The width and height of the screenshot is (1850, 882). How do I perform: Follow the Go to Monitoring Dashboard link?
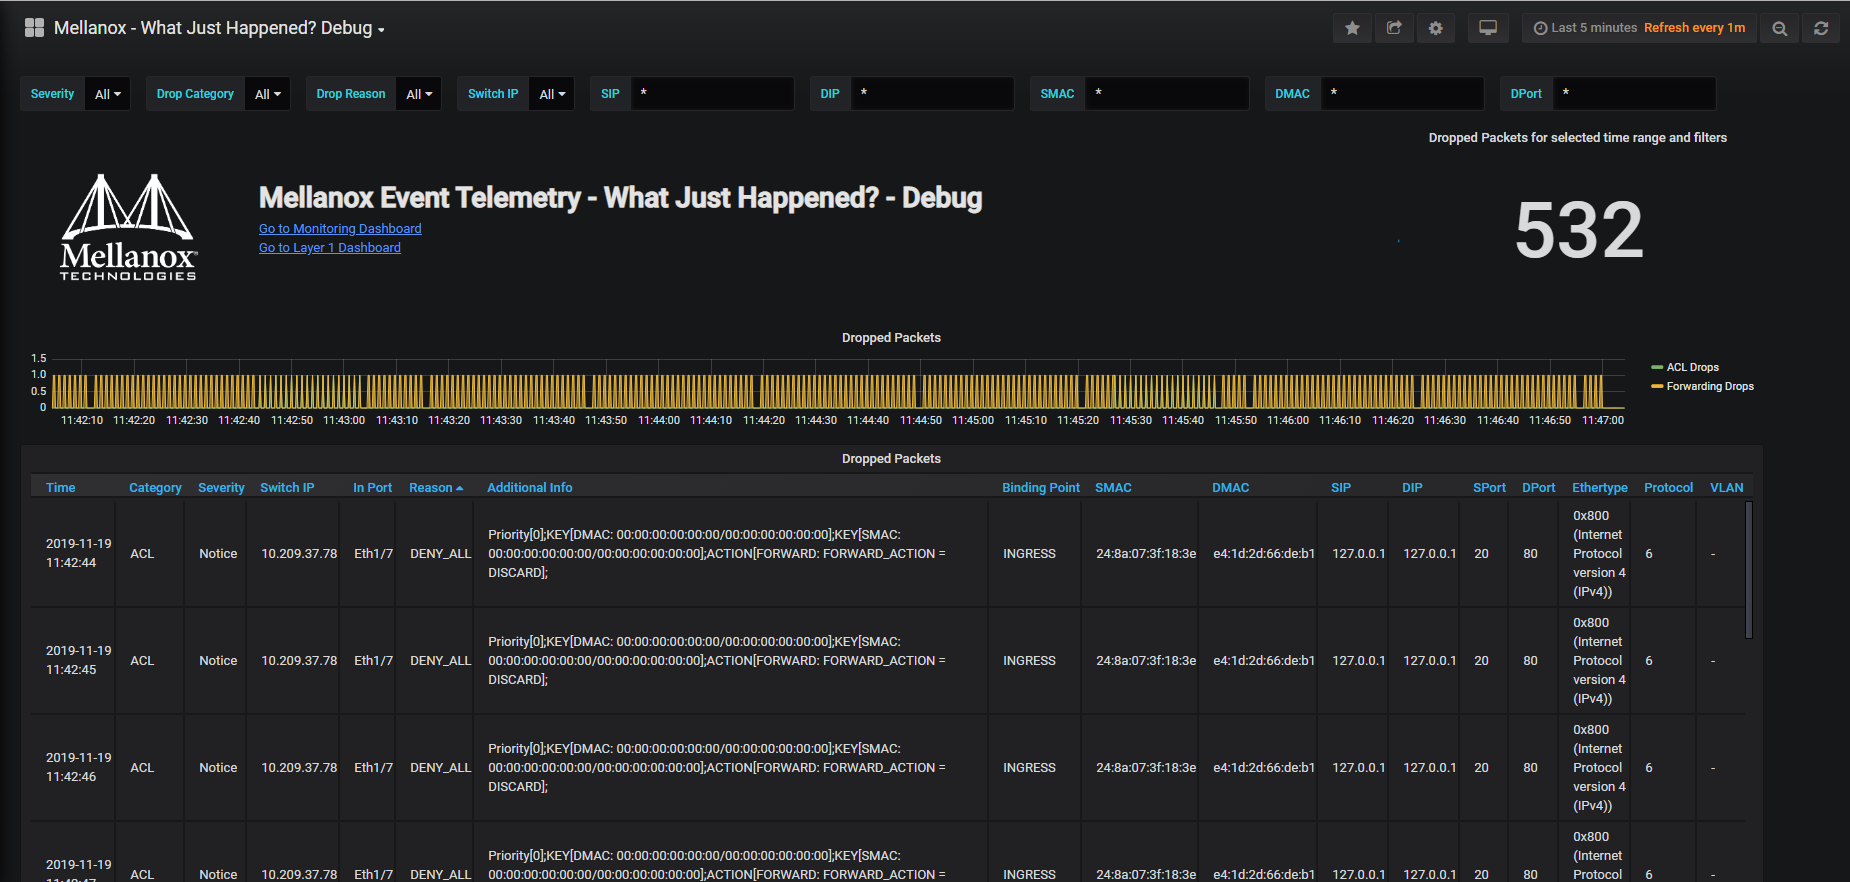click(x=340, y=229)
